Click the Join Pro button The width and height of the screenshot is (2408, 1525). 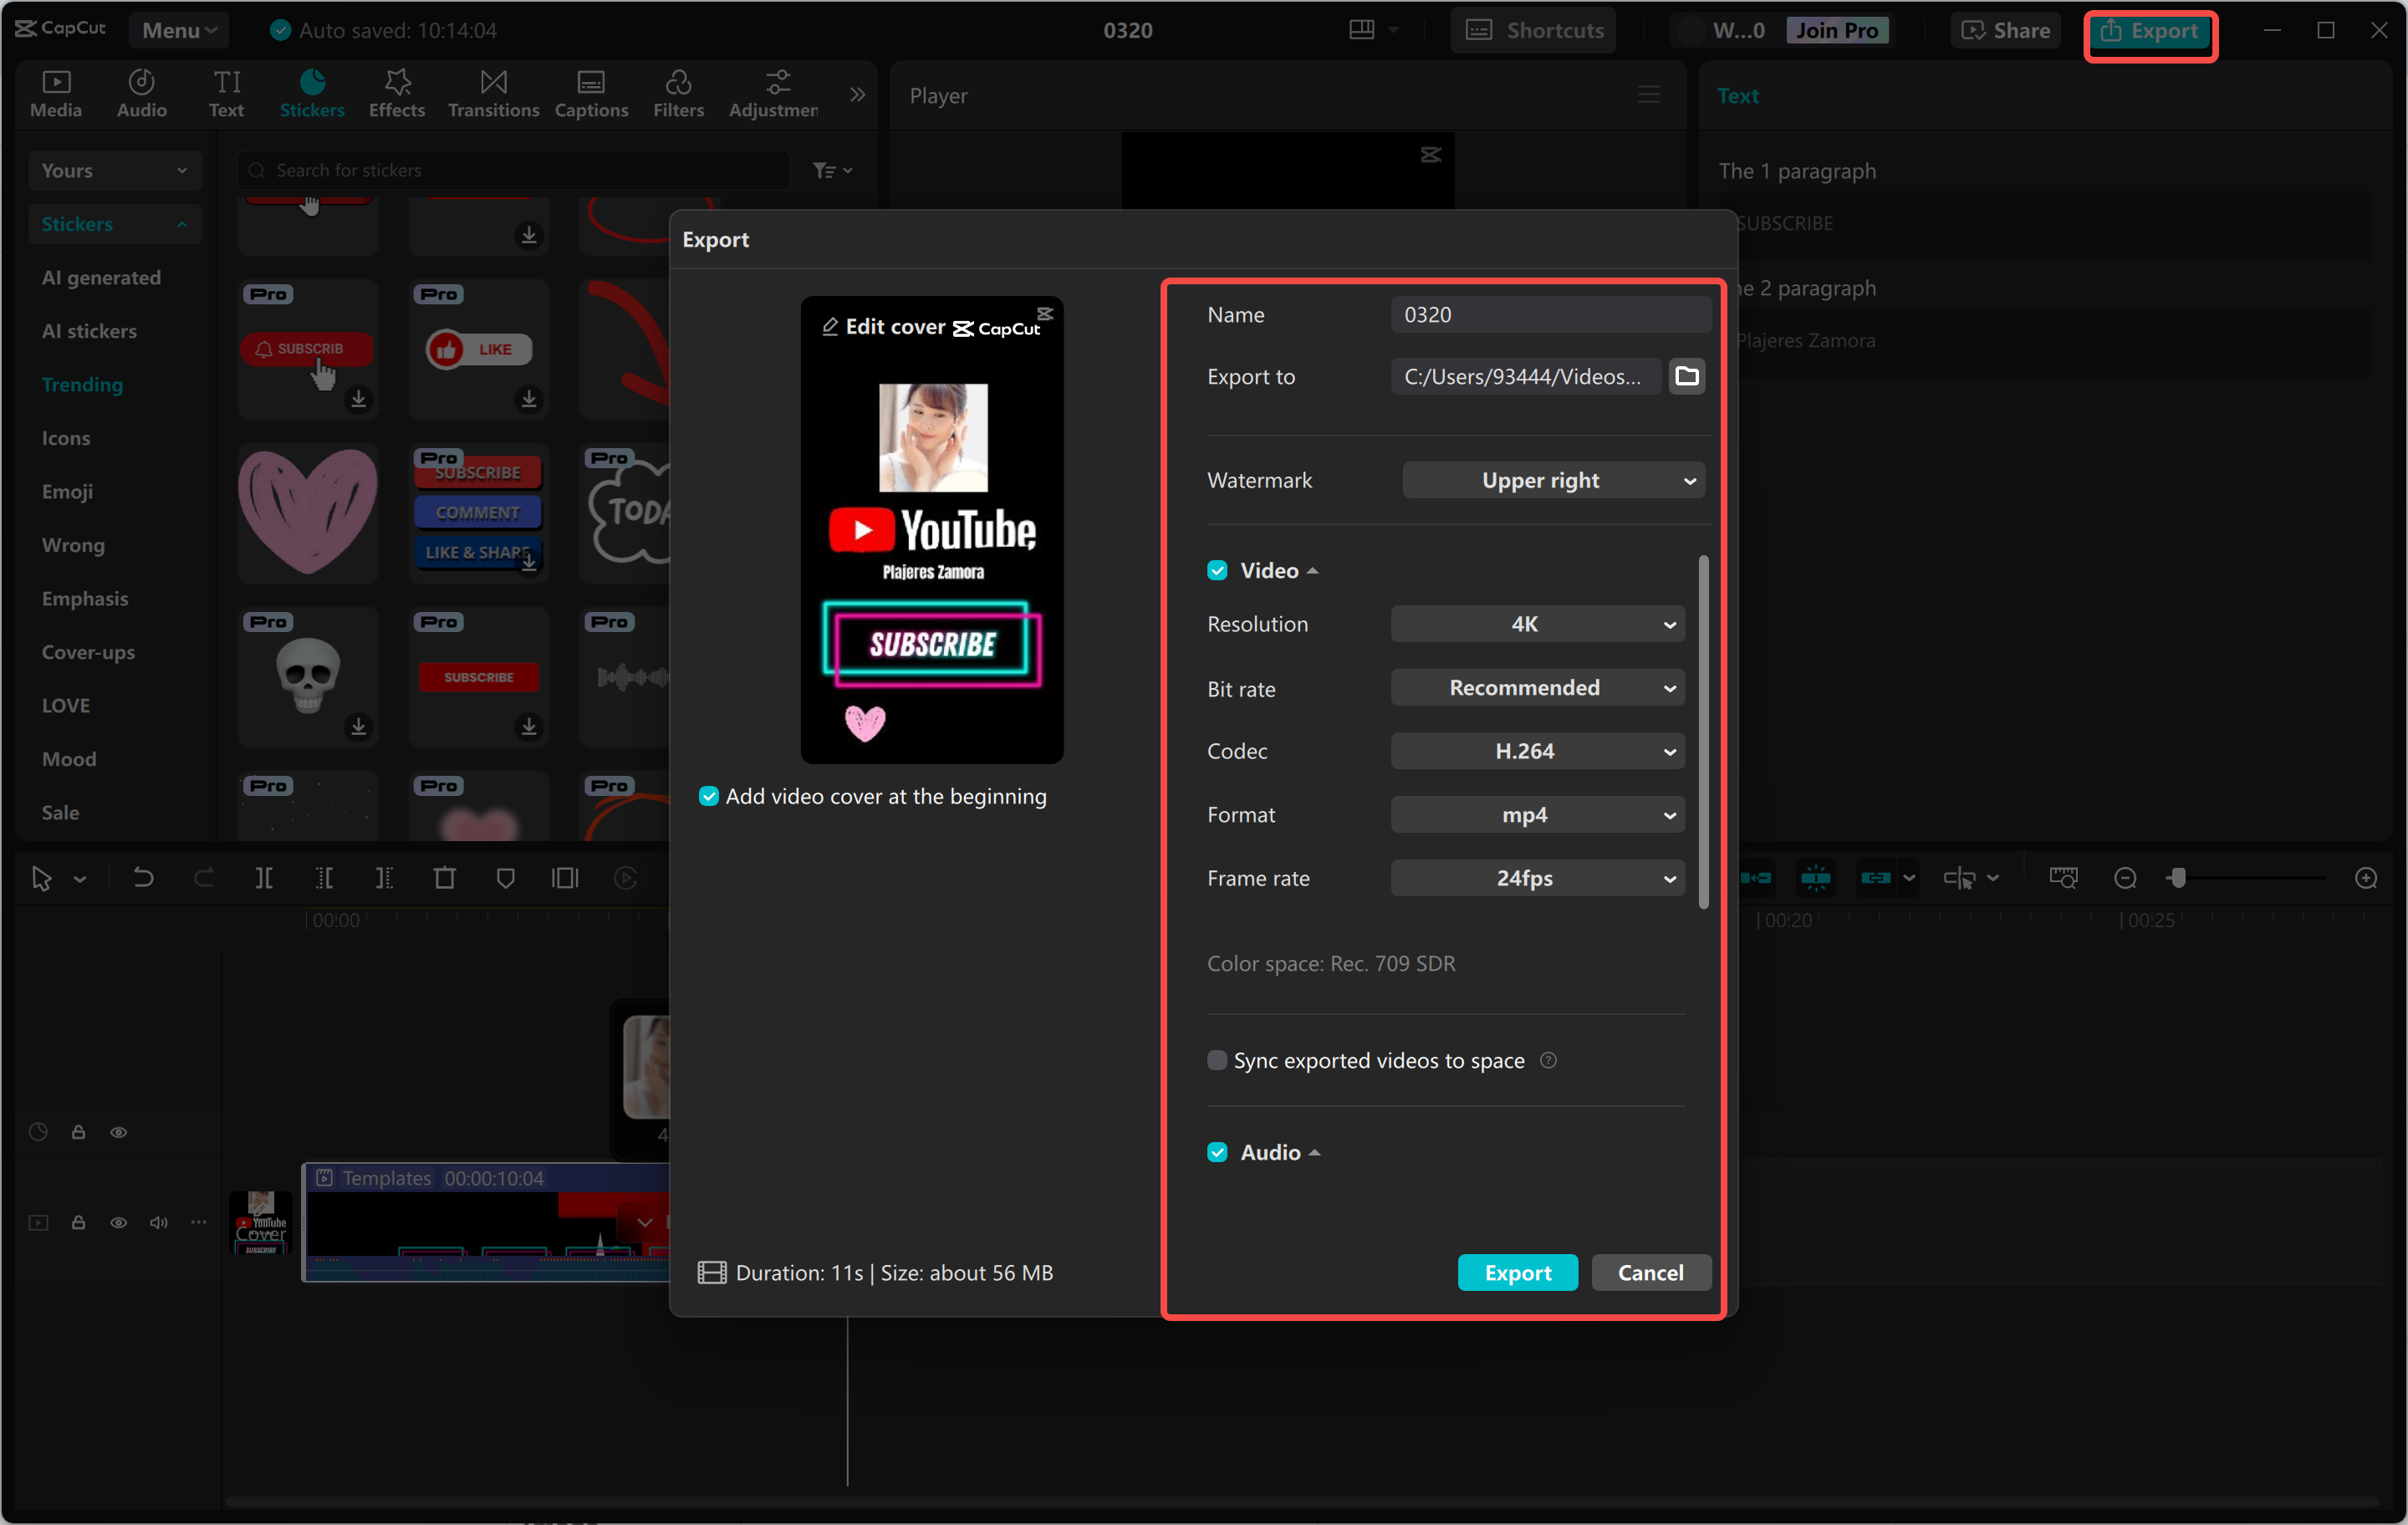click(x=1838, y=29)
